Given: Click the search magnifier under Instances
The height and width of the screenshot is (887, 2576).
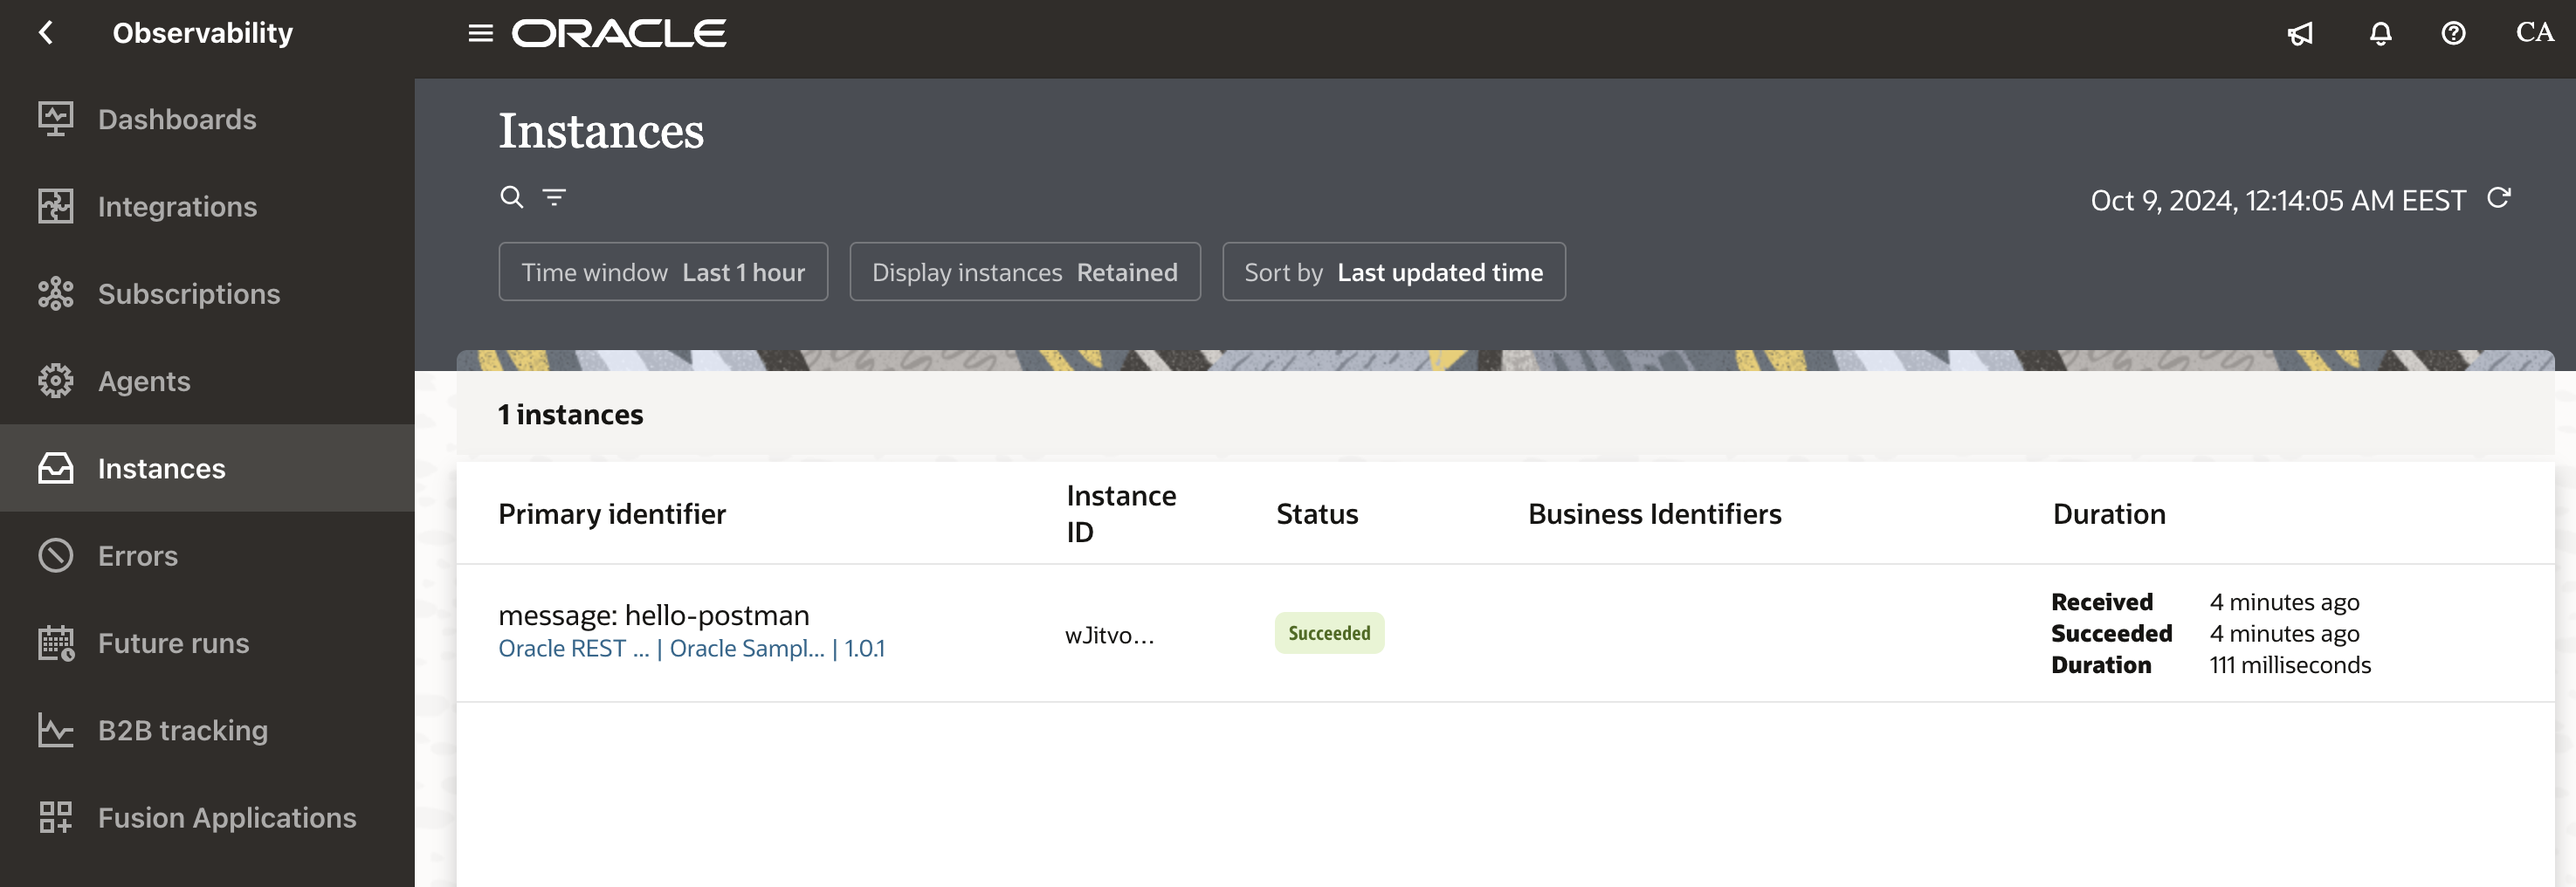Looking at the screenshot, I should pos(511,197).
